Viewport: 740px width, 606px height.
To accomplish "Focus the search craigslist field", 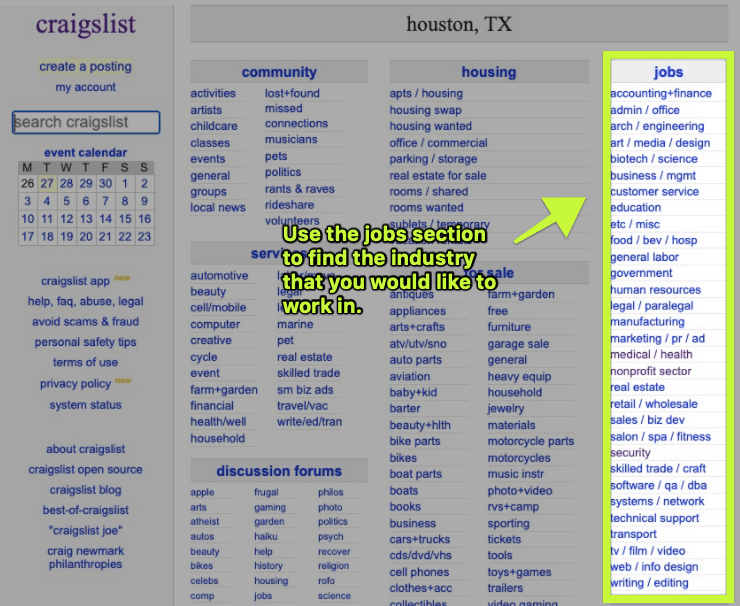I will 86,122.
